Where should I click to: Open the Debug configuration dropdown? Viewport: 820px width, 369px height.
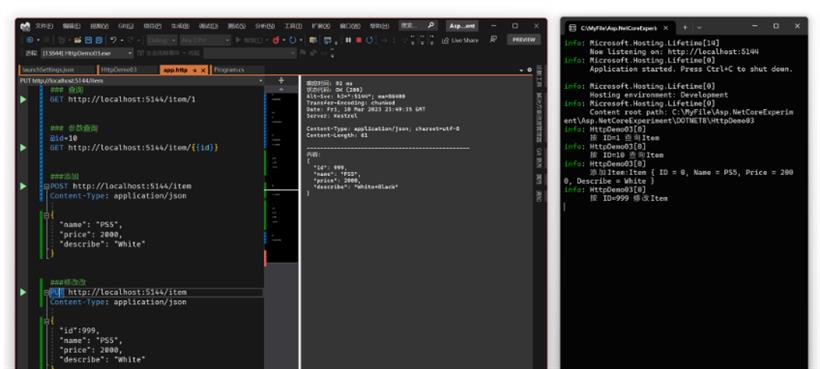point(162,40)
